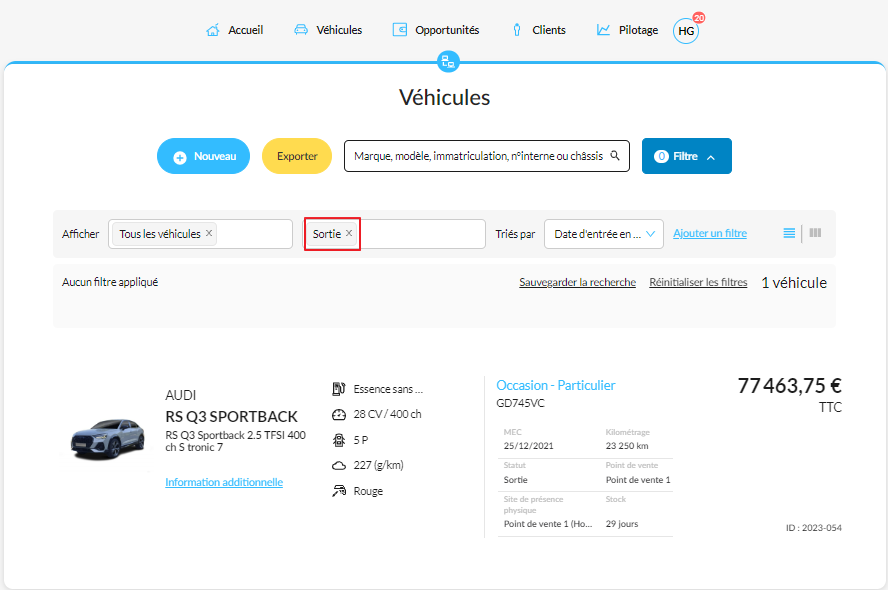Click the Information additionnelle link
Screen dimensions: 888x590
click(x=224, y=482)
